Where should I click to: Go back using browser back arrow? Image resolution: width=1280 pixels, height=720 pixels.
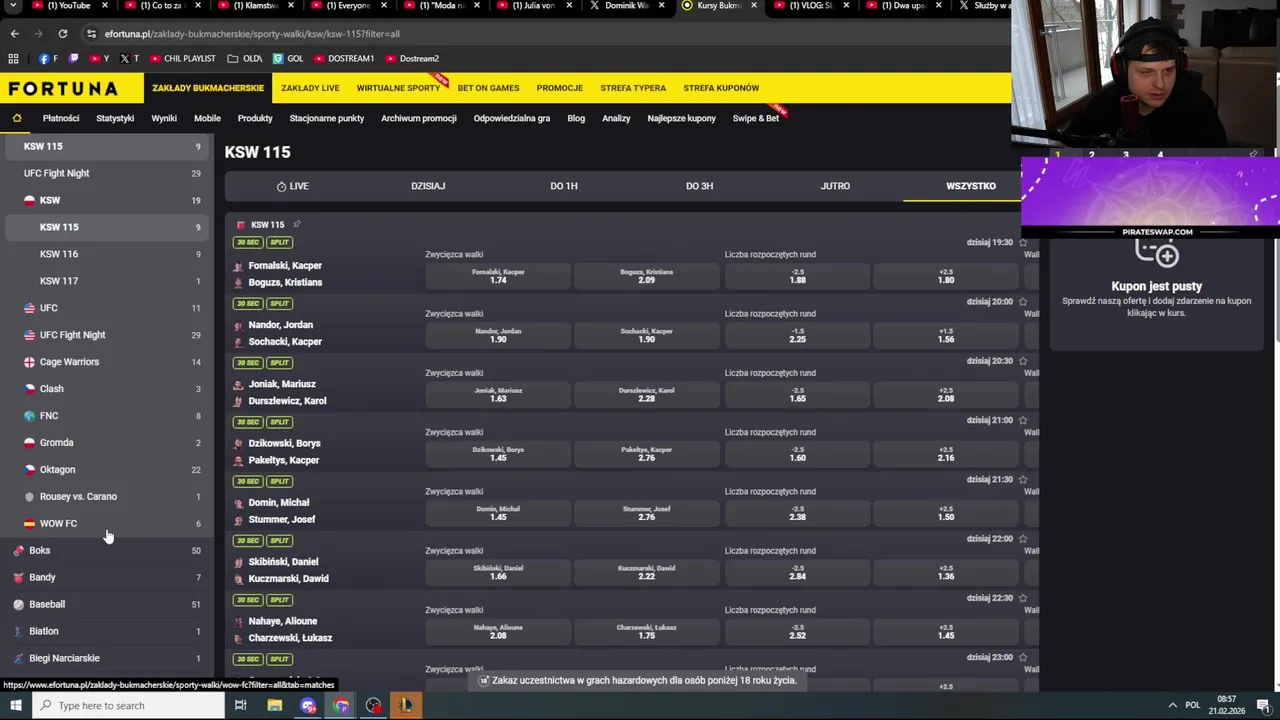[x=14, y=33]
